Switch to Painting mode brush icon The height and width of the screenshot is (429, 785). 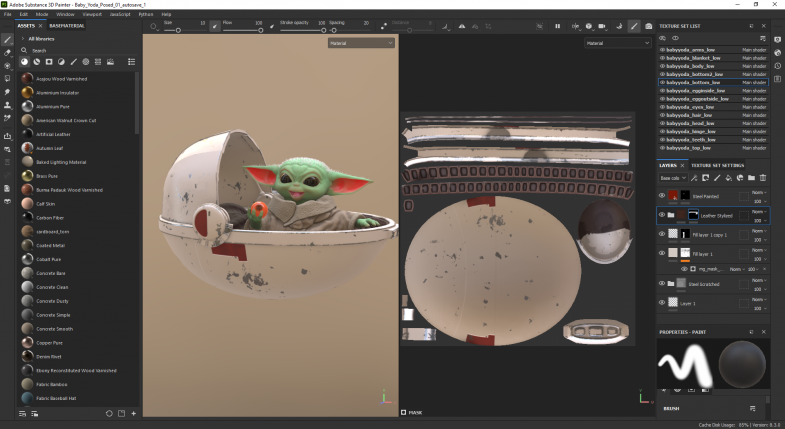[x=634, y=26]
